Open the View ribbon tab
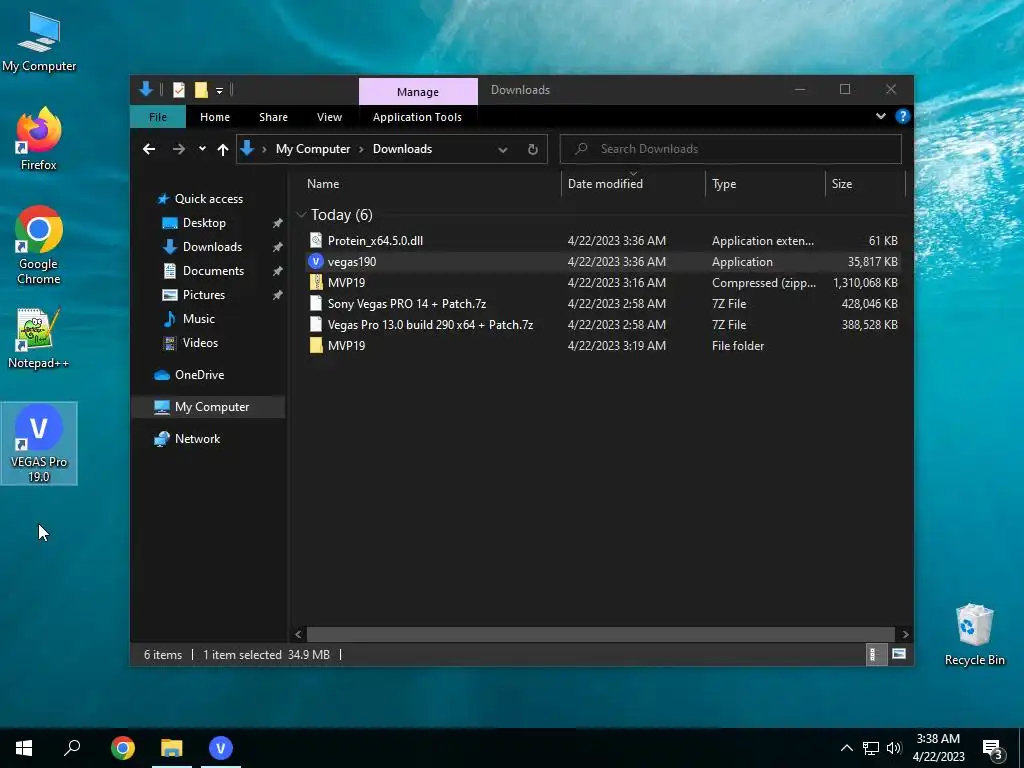 pos(329,117)
